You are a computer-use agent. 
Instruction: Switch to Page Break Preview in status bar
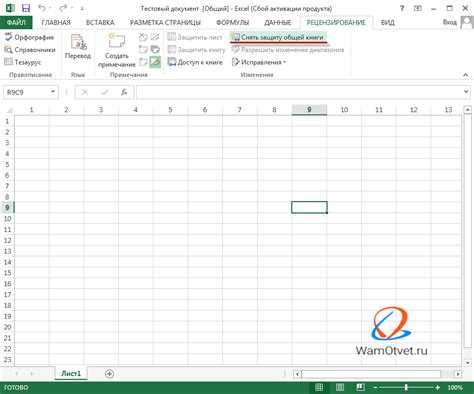pos(360,387)
